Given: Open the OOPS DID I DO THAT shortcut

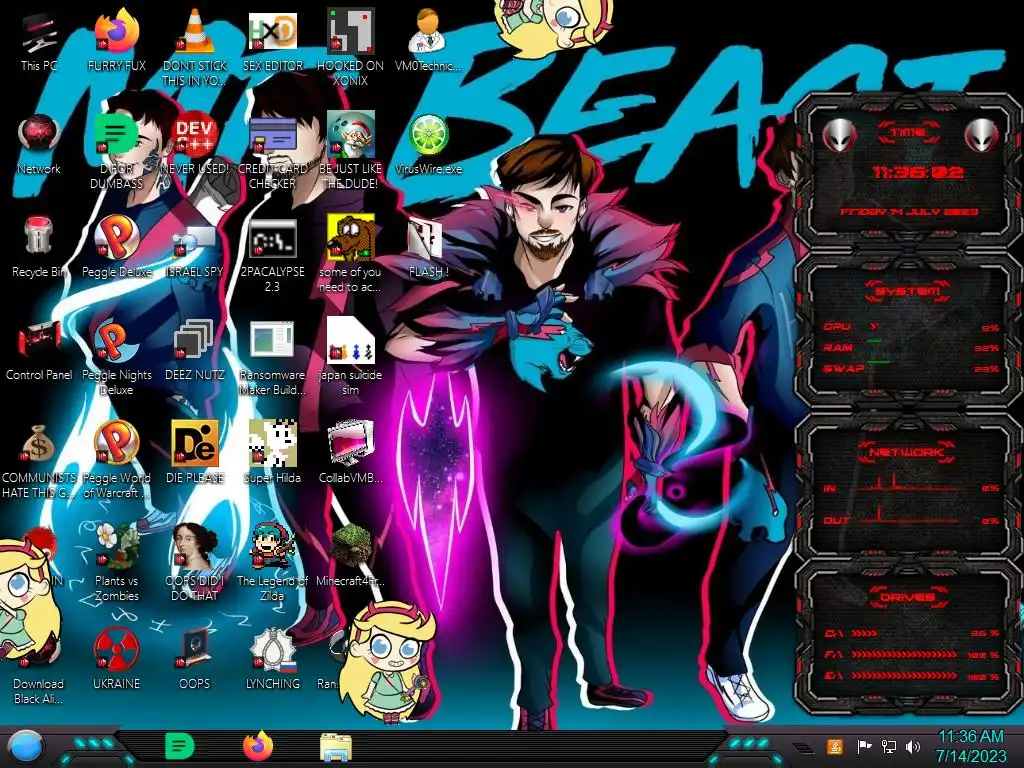Looking at the screenshot, I should 195,563.
